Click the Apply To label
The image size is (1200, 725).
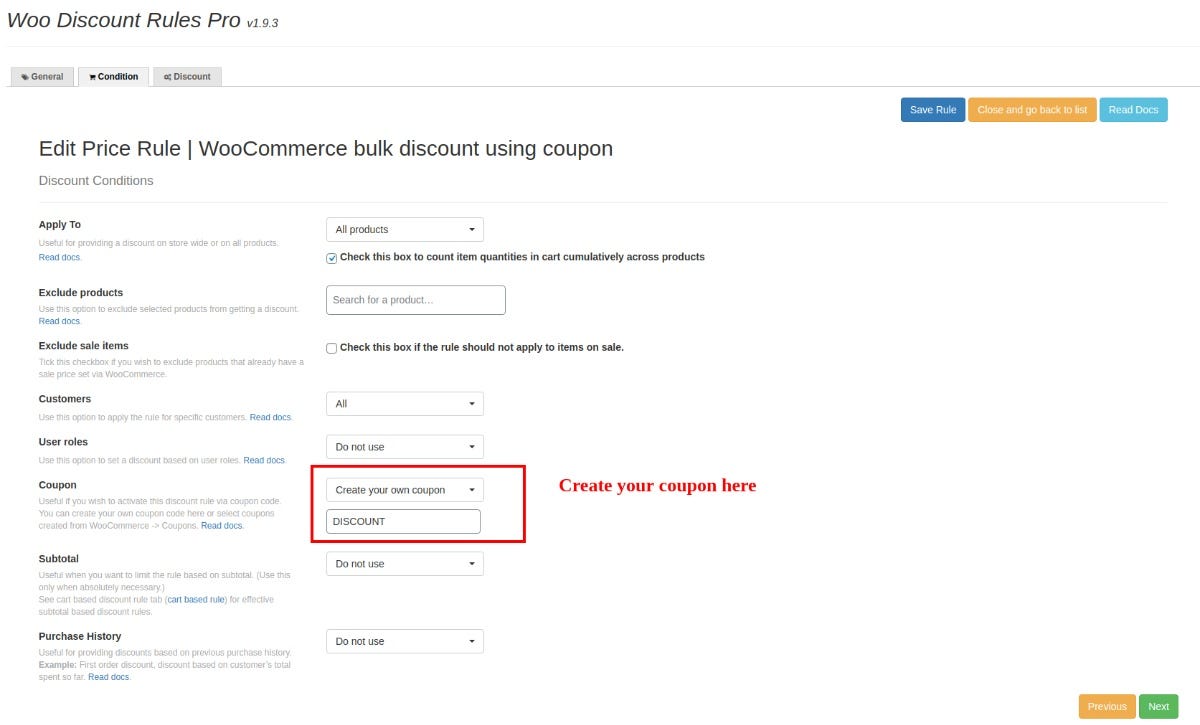coord(60,225)
